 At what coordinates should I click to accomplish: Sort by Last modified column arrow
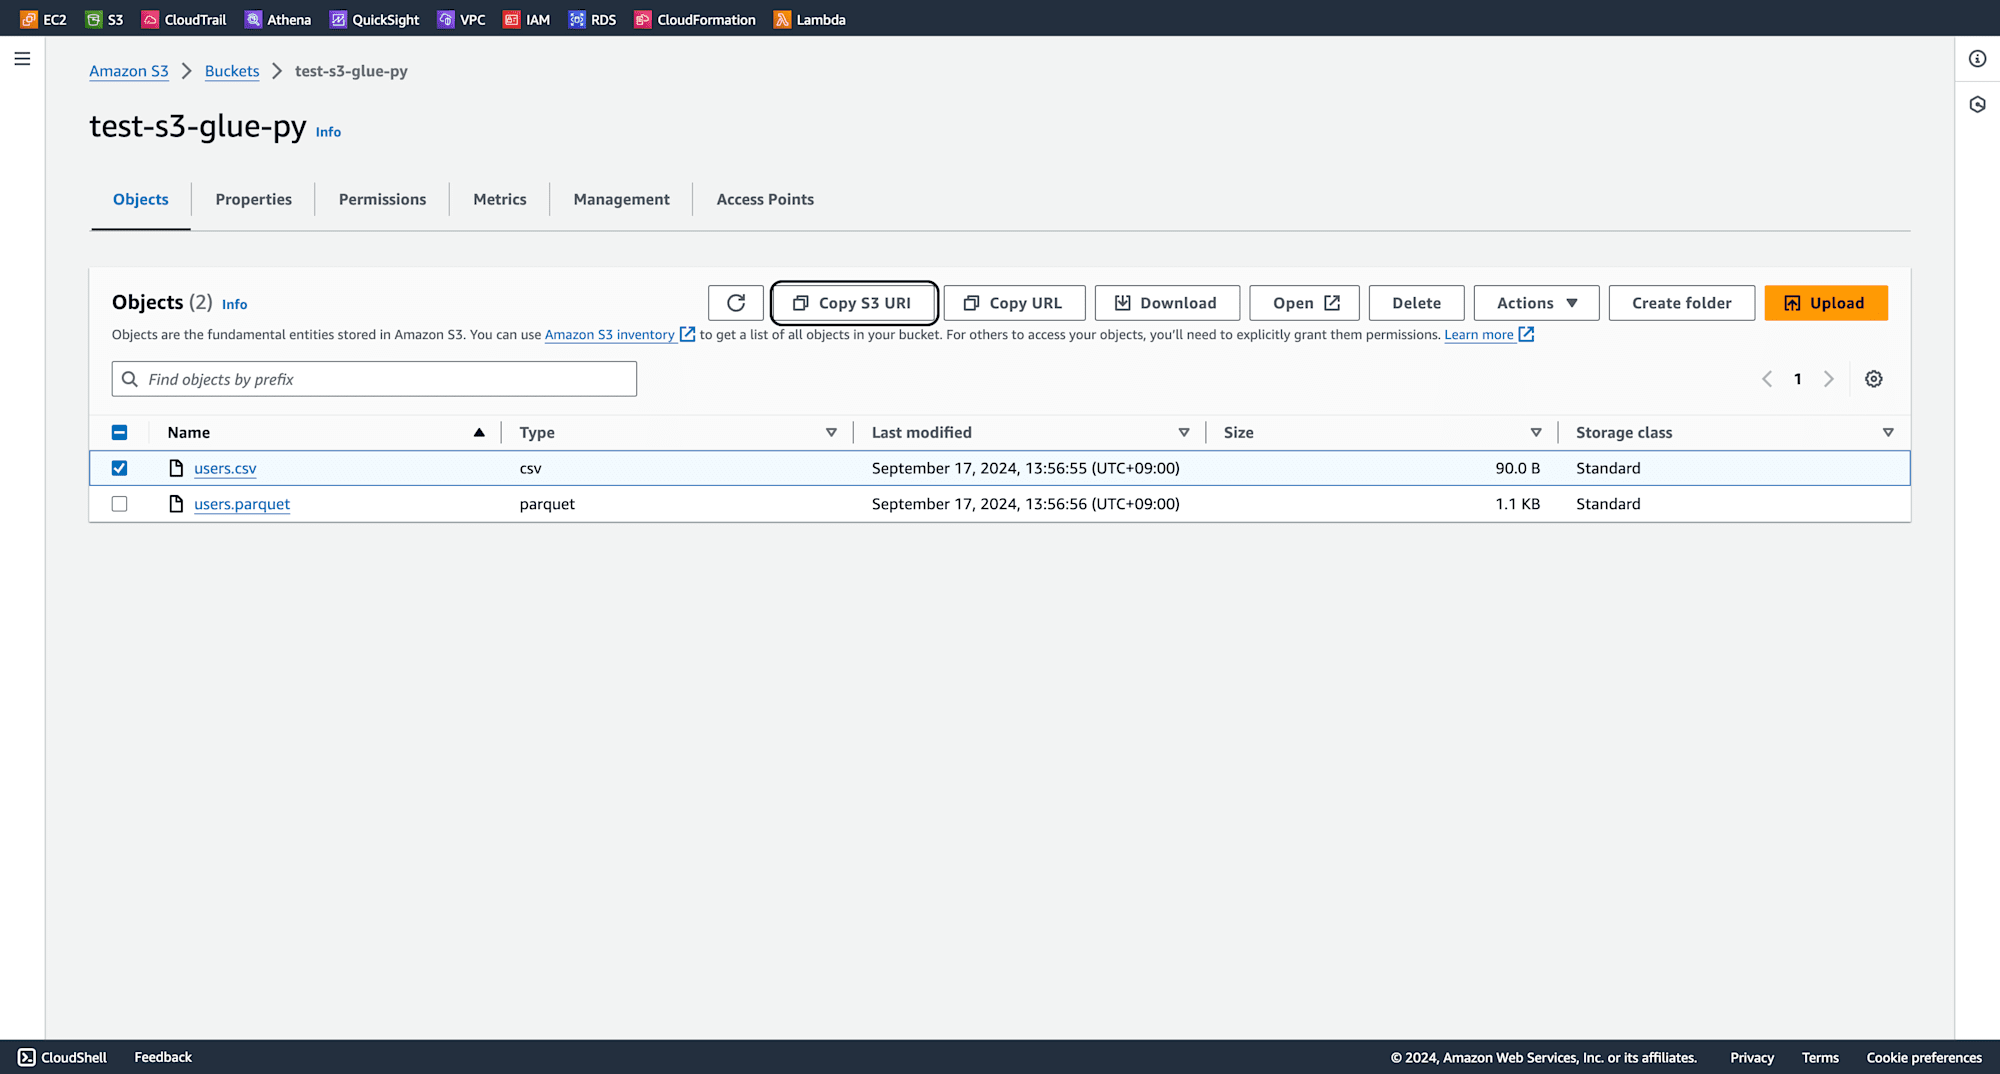(x=1184, y=432)
